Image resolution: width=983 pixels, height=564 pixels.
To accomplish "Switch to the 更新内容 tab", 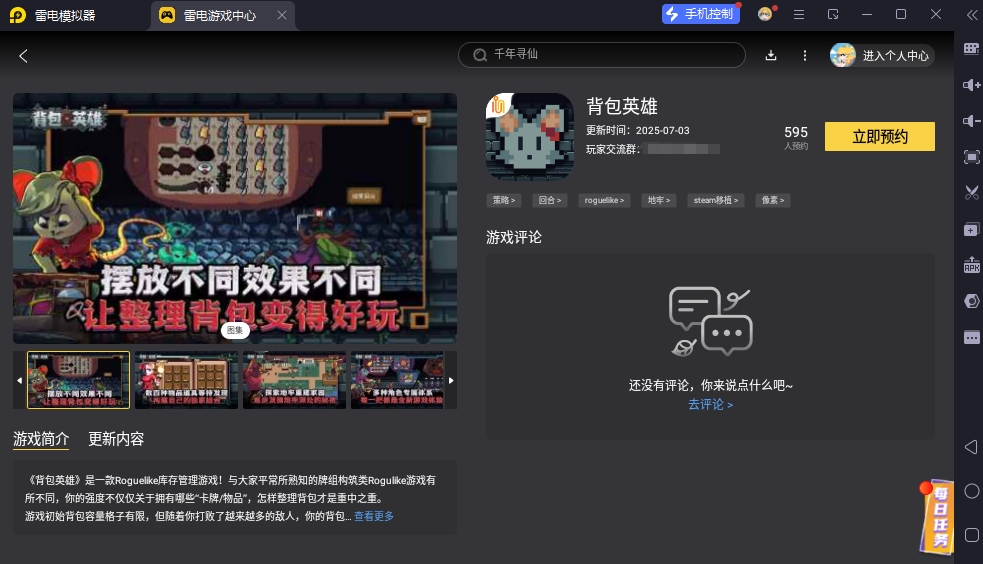I will pyautogui.click(x=116, y=439).
